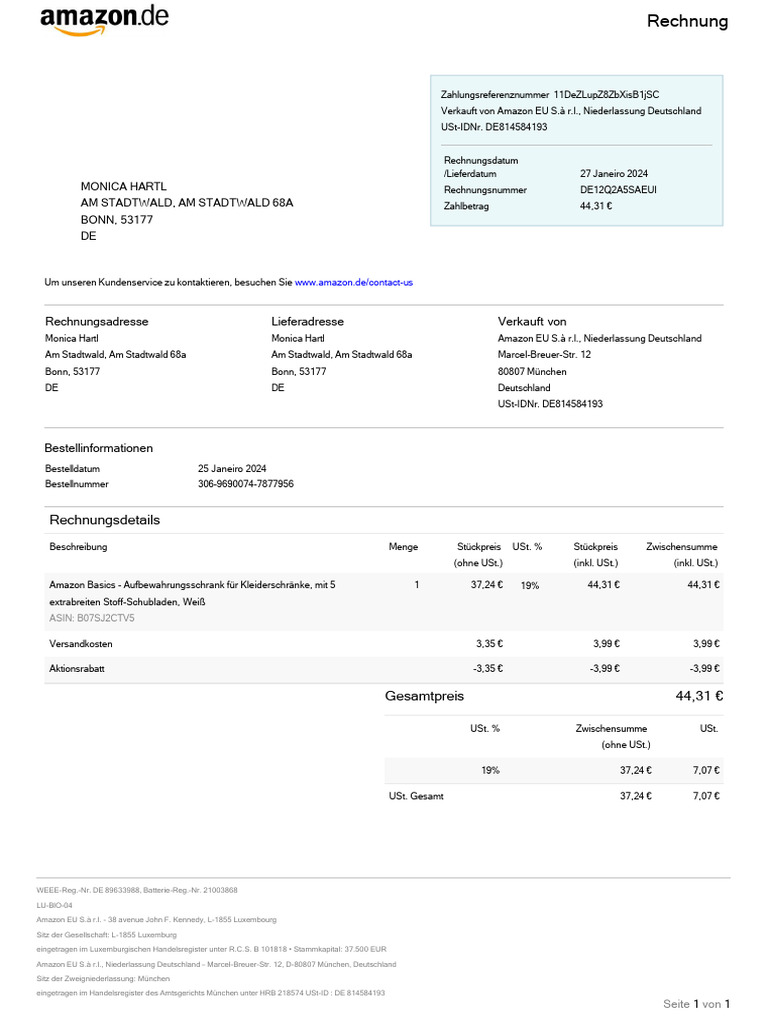This screenshot has width=768, height=1024.
Task: Click the LU-BIO-04 footer text
Action: tap(54, 905)
